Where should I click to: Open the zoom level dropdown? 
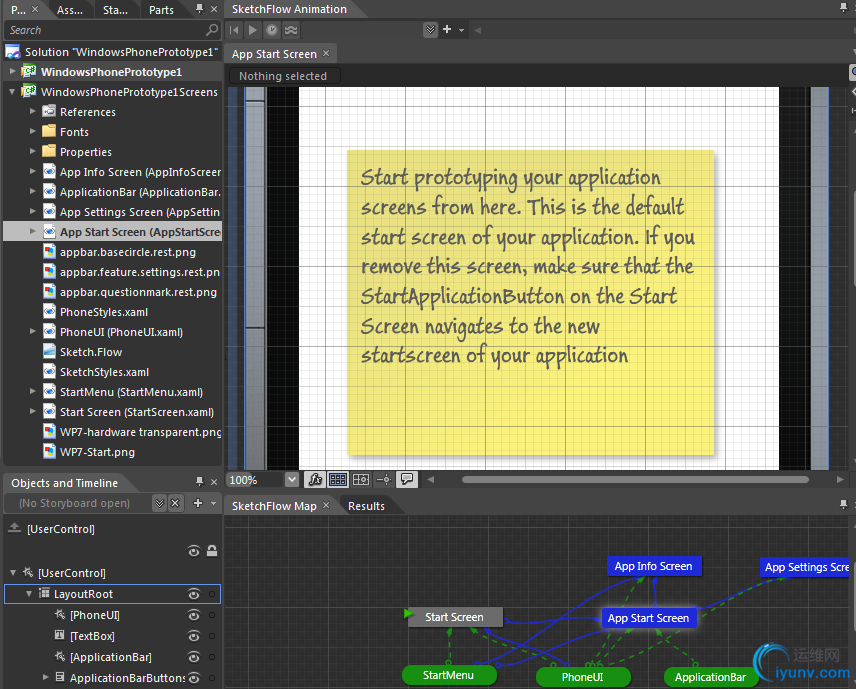[x=292, y=480]
